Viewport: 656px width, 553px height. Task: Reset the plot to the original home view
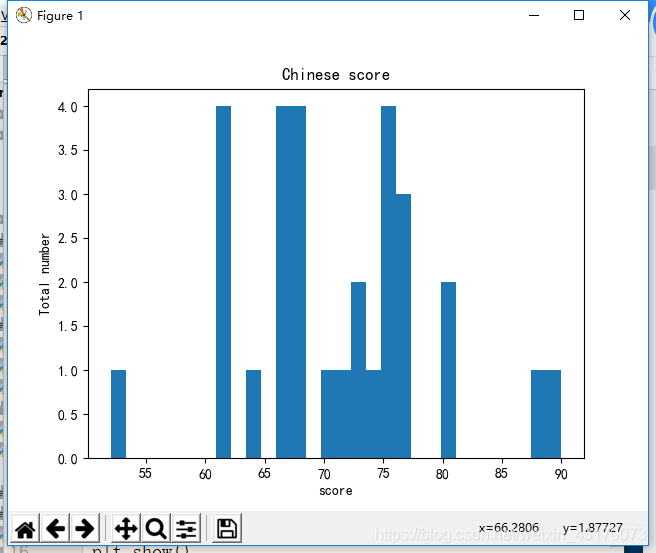tap(25, 528)
